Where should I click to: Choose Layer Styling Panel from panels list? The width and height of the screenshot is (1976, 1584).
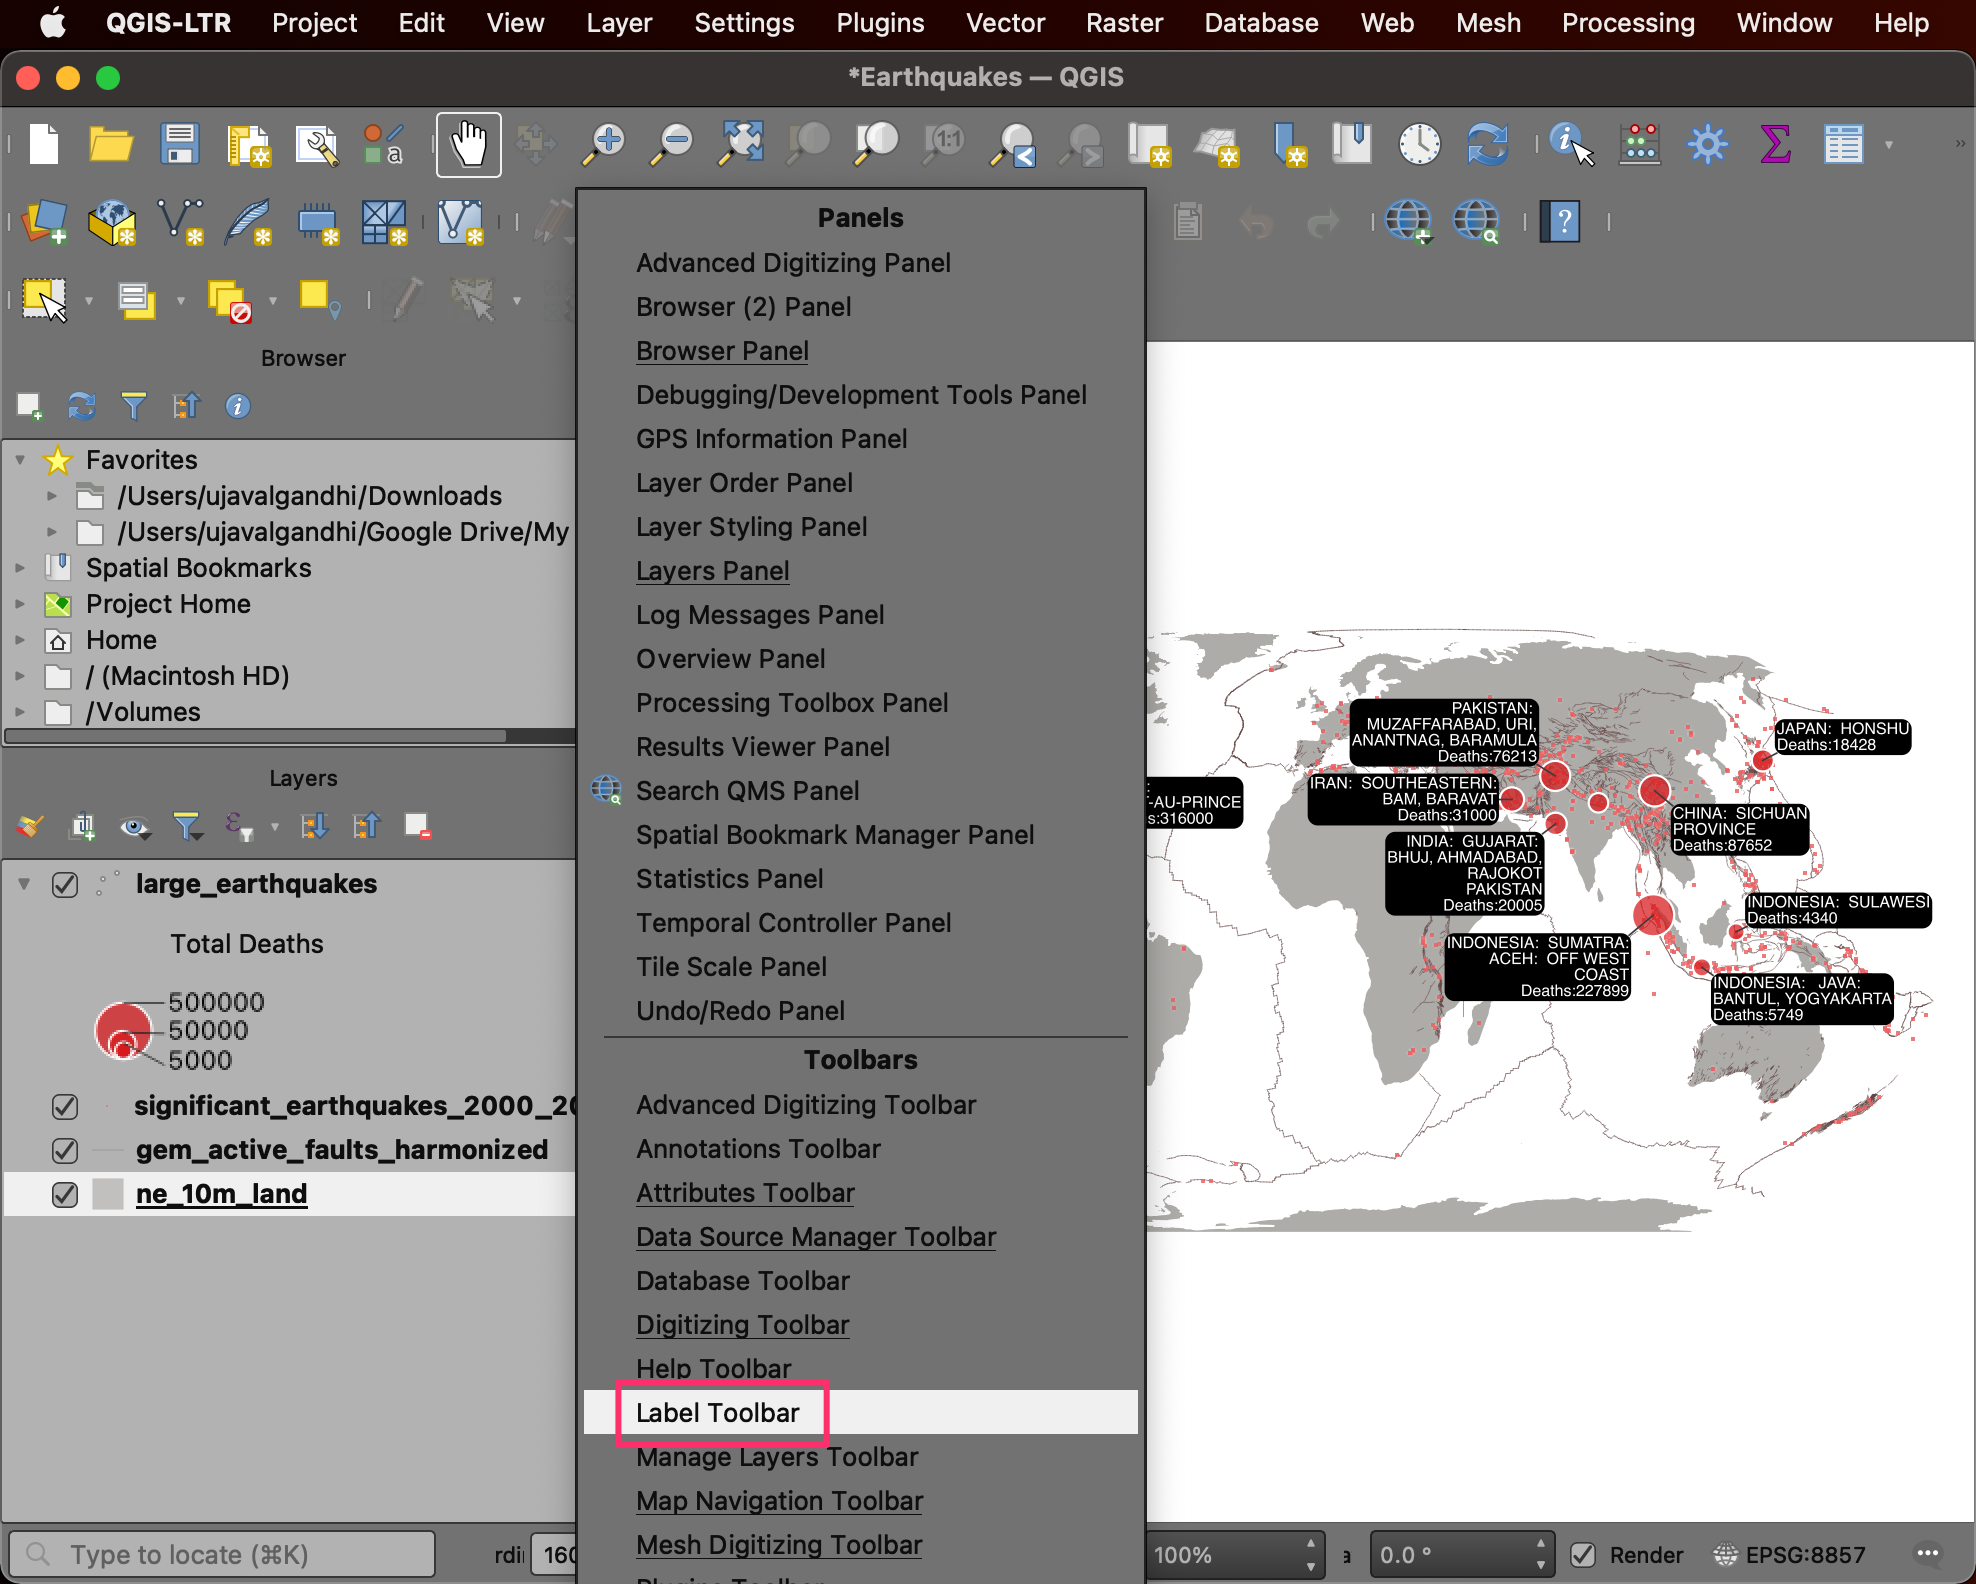coord(751,527)
